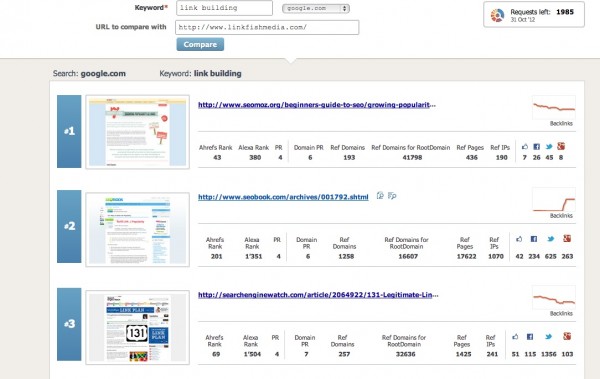600x379 pixels.
Task: Click the seomoz.org page thumbnail
Action: coord(138,132)
